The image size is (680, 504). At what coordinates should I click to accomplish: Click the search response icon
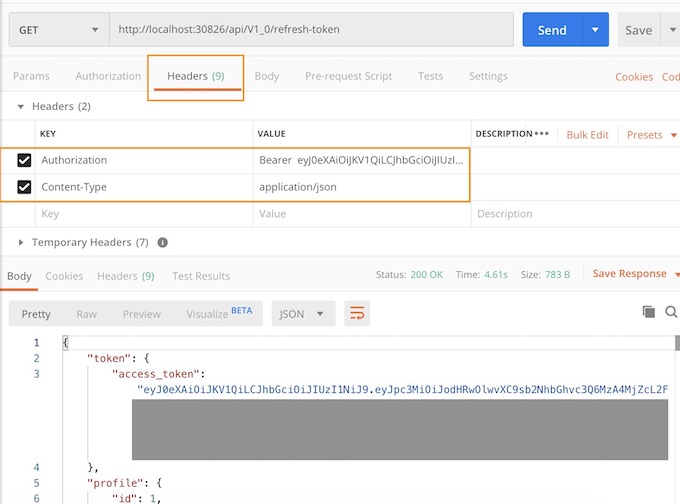coord(671,312)
